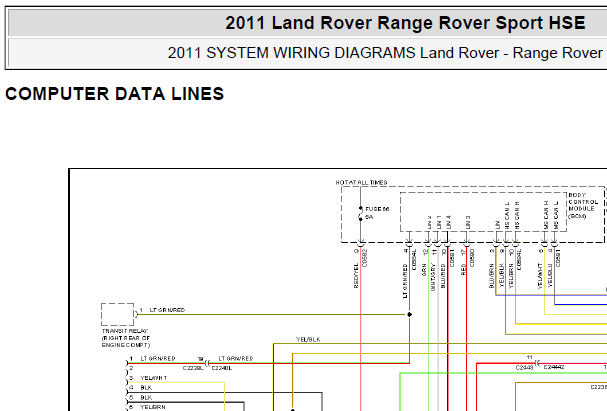The image size is (607, 411).
Task: Click 'LT GRN/RED' label above C2240L
Action: pos(236,358)
